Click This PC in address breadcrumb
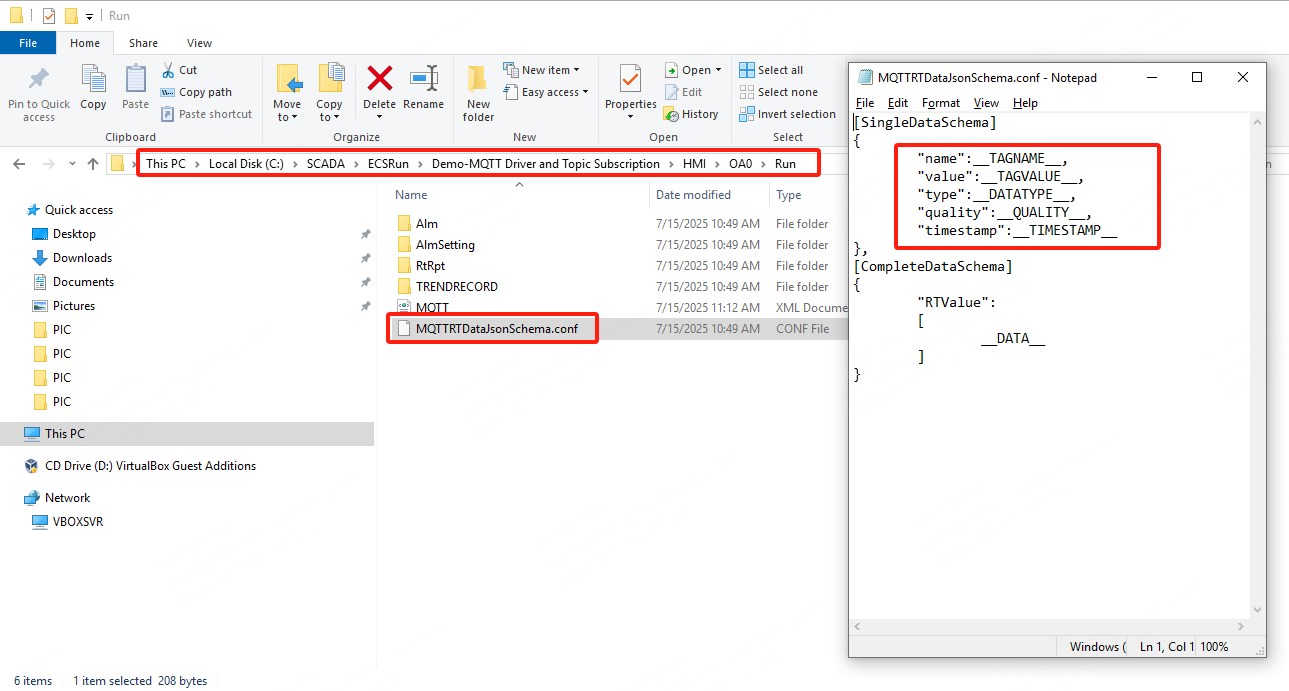The image size is (1289, 691). point(166,164)
